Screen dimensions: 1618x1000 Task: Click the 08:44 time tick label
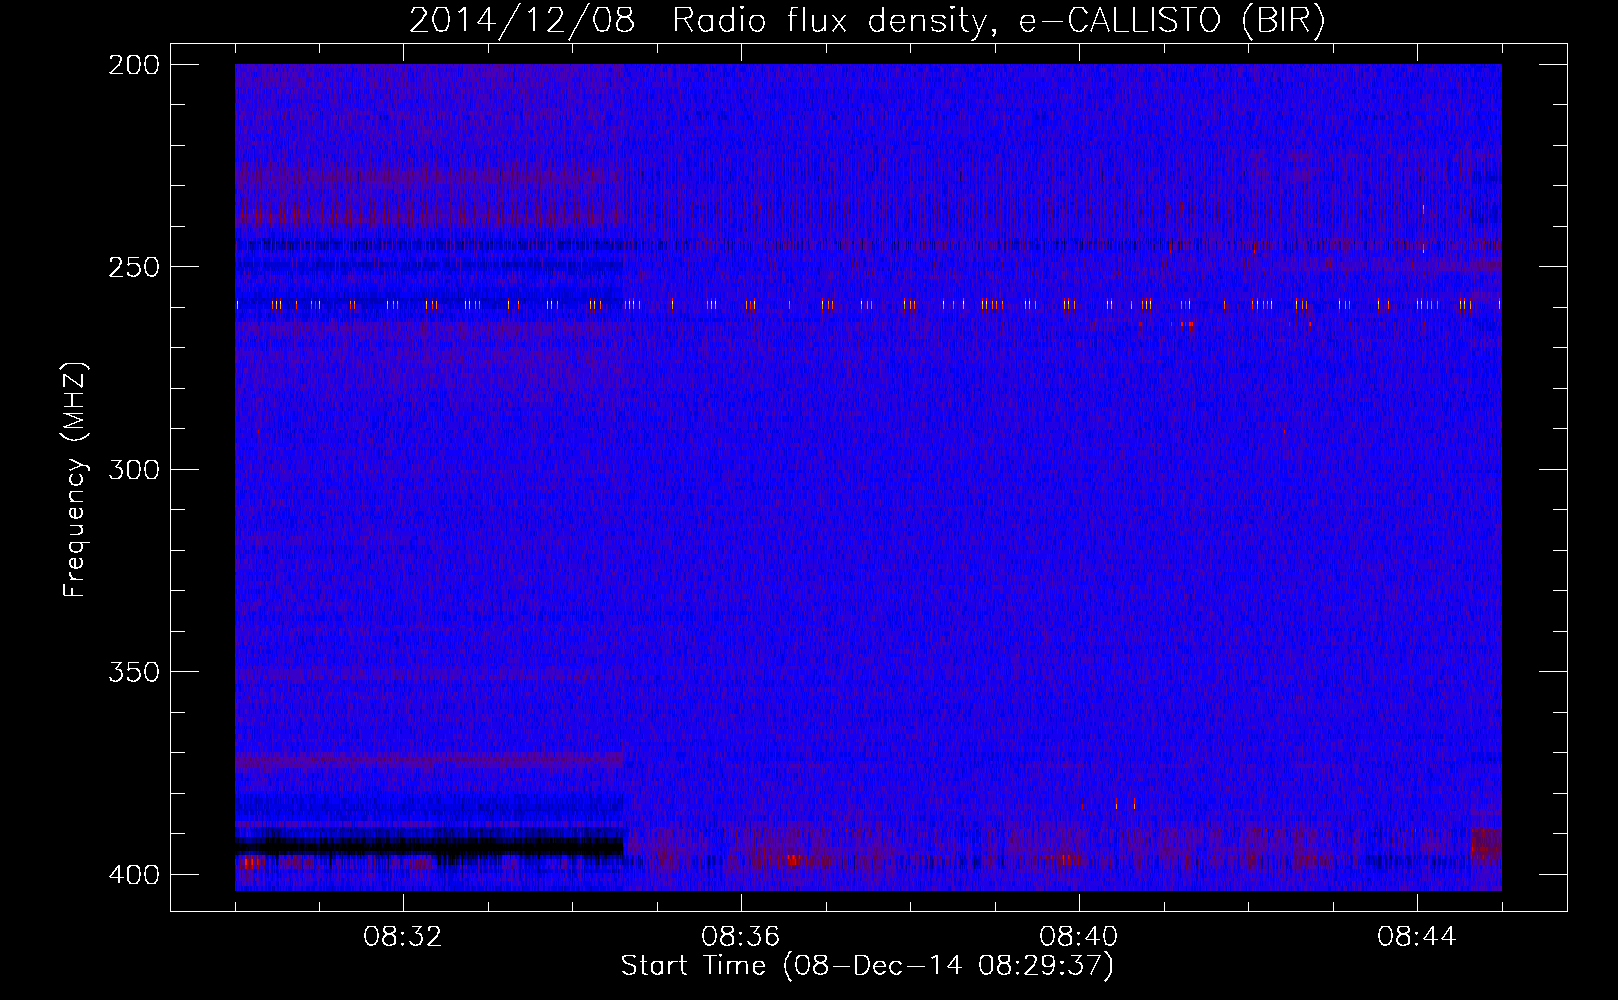pos(1417,937)
